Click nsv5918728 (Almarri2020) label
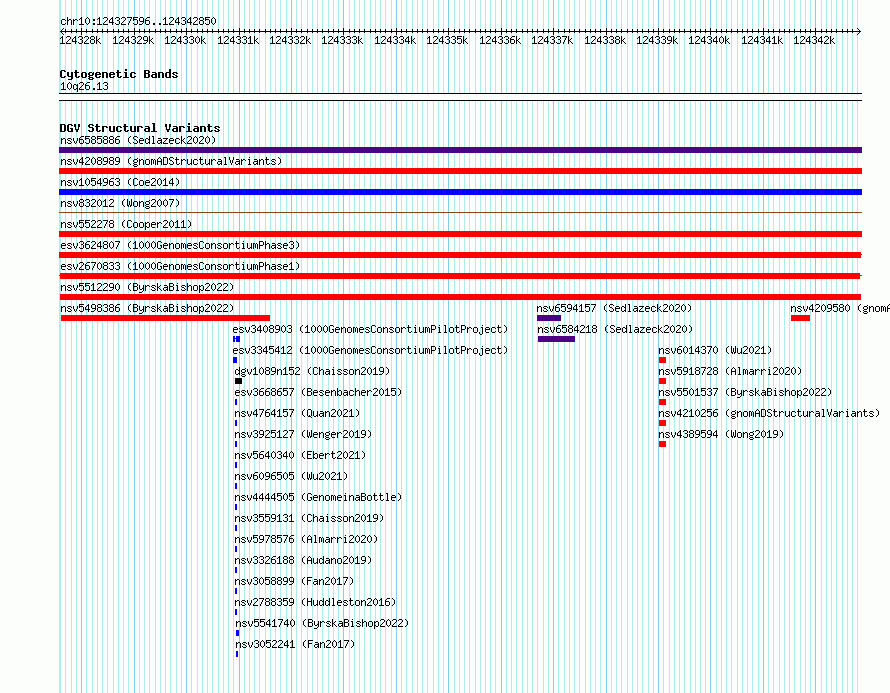The width and height of the screenshot is (890, 693). [x=730, y=371]
